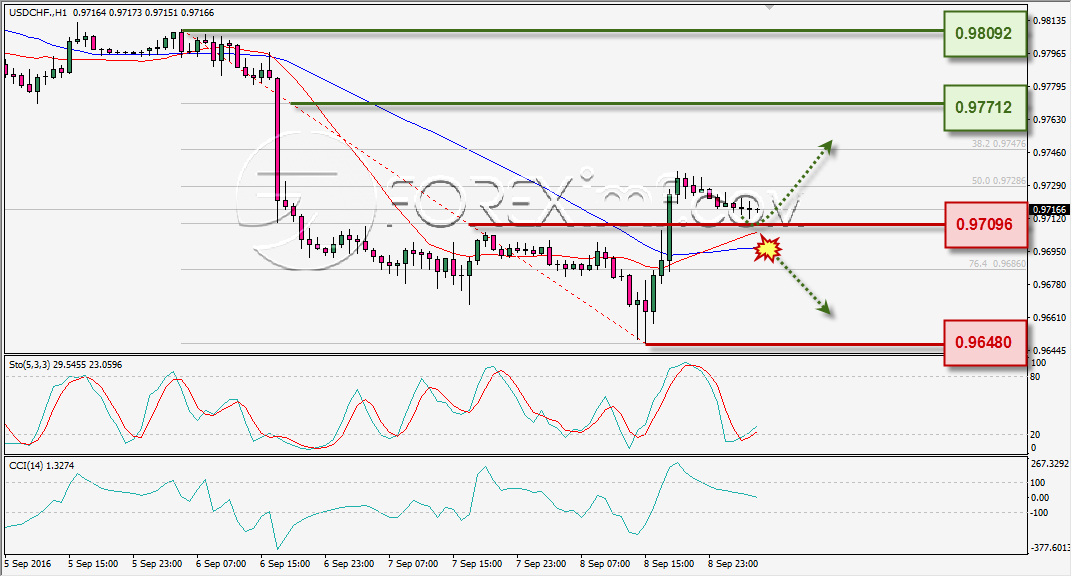1072x577 pixels.
Task: Click the 6 Sep 07:00 time label
Action: pos(221,564)
